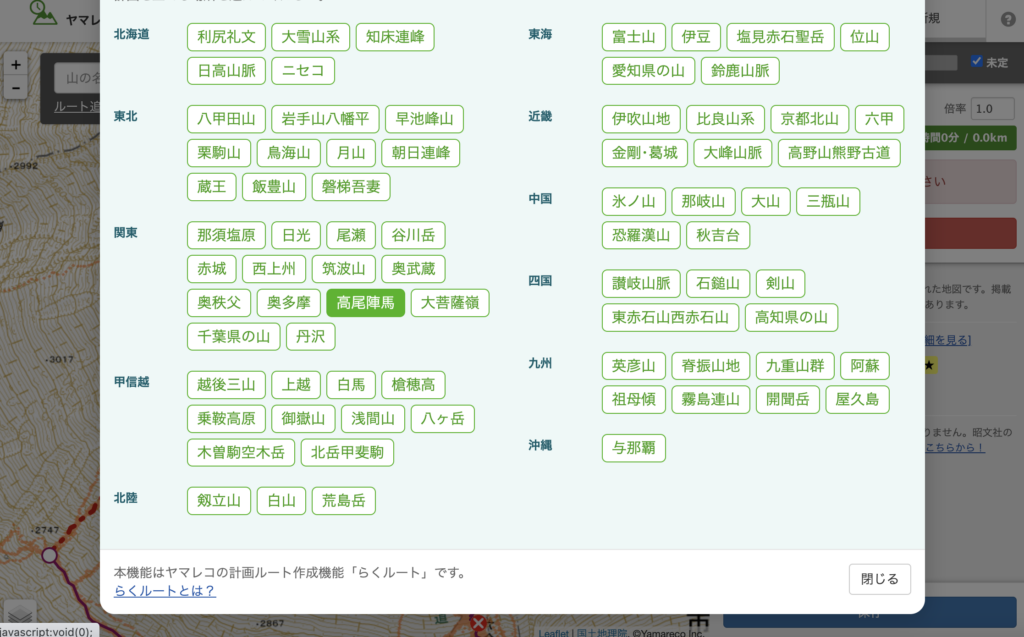Image resolution: width=1024 pixels, height=637 pixels.
Task: Click the purple circle waypoint on map
Action: tap(49, 555)
